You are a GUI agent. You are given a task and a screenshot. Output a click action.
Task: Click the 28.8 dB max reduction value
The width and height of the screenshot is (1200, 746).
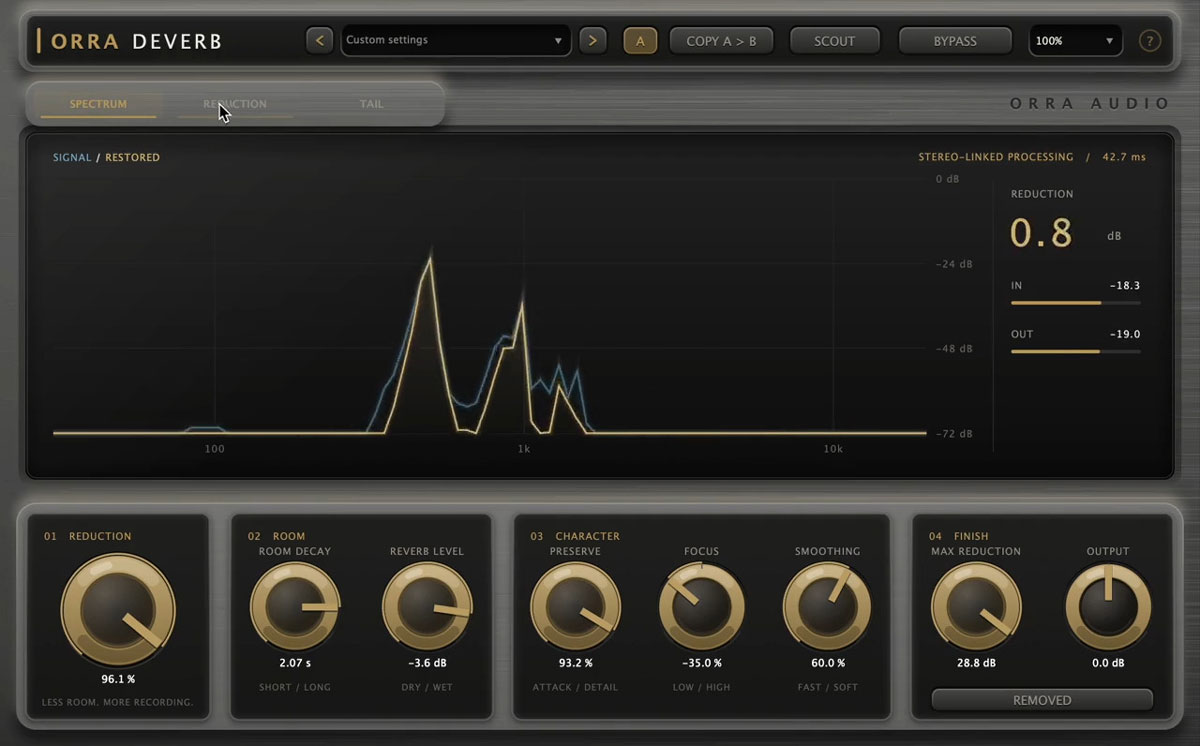point(976,663)
